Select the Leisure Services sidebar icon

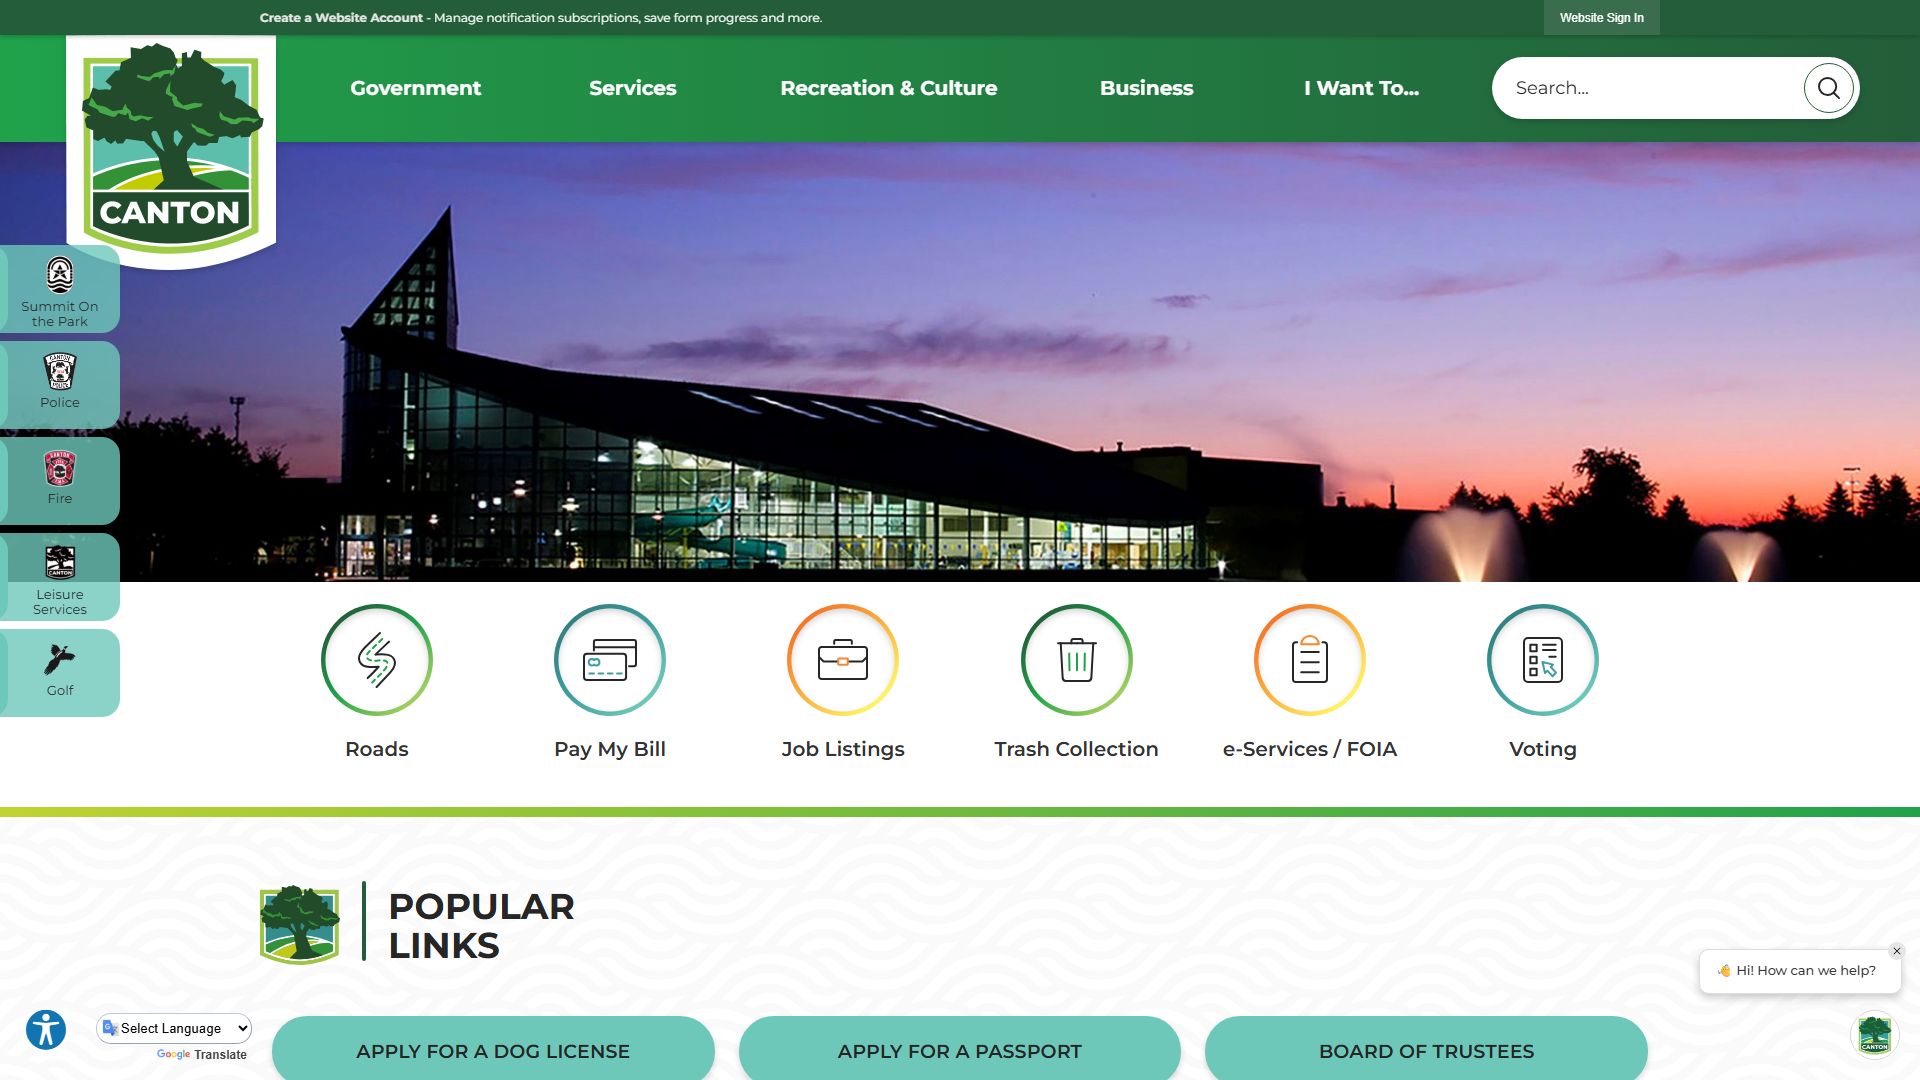pos(59,563)
